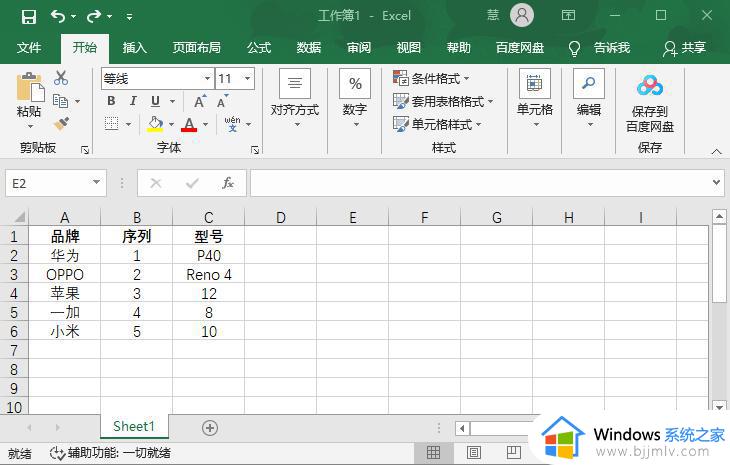Decrease font size with small A

coord(222,101)
